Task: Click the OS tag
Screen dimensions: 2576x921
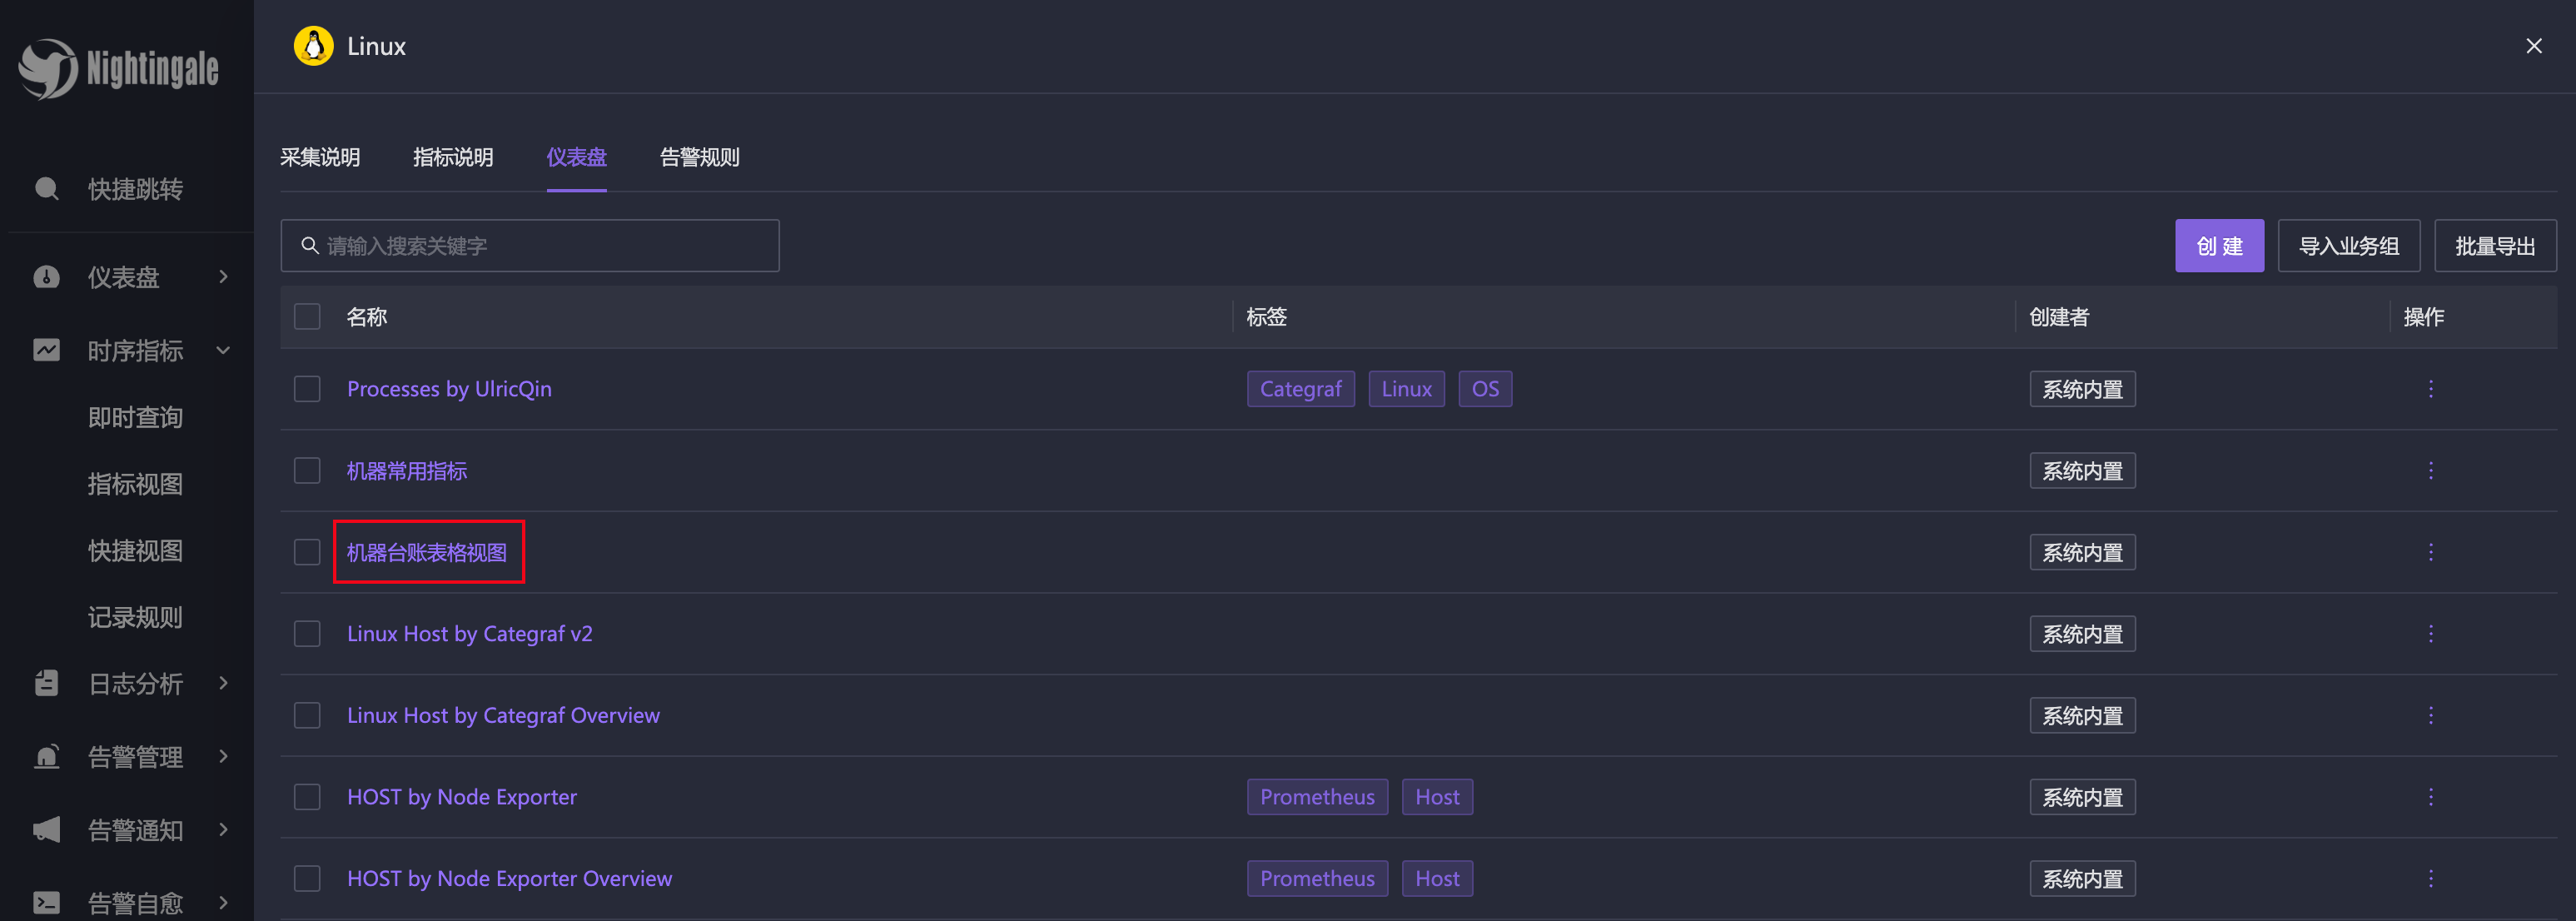Action: [x=1485, y=389]
